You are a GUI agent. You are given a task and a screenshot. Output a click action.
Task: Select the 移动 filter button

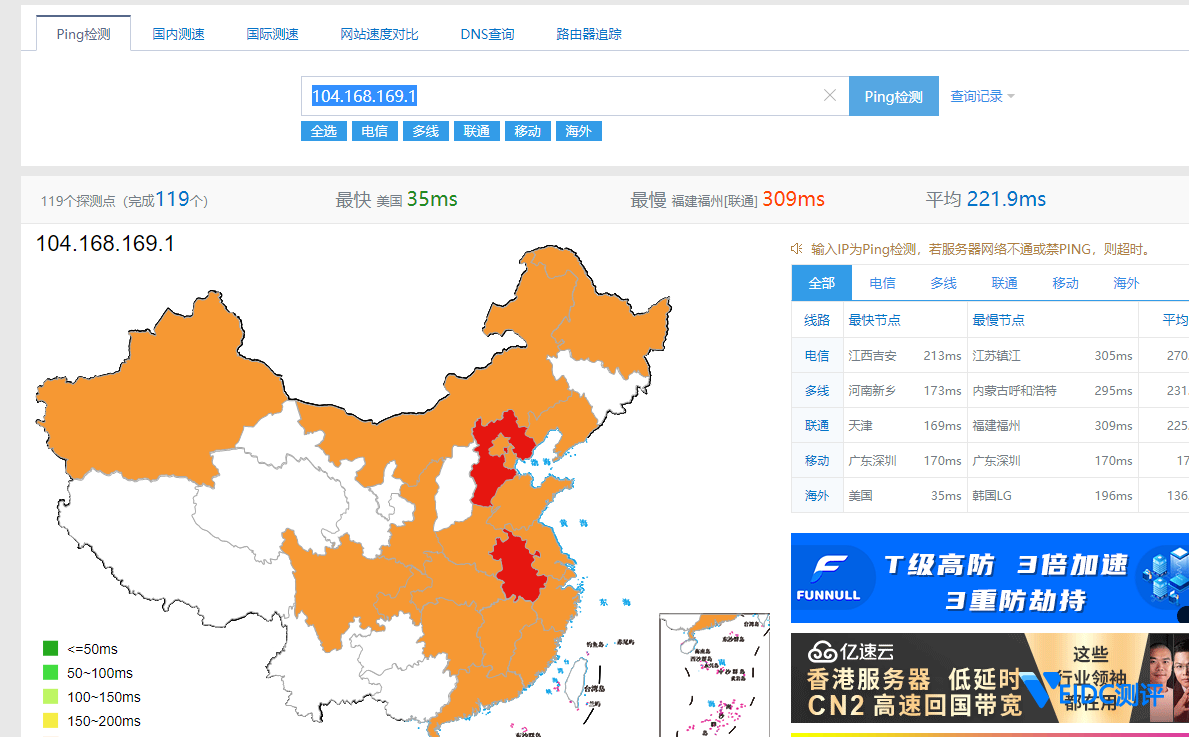(x=527, y=130)
